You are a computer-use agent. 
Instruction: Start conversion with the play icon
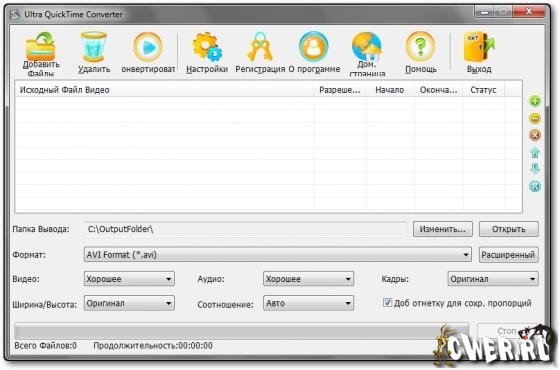pyautogui.click(x=148, y=47)
